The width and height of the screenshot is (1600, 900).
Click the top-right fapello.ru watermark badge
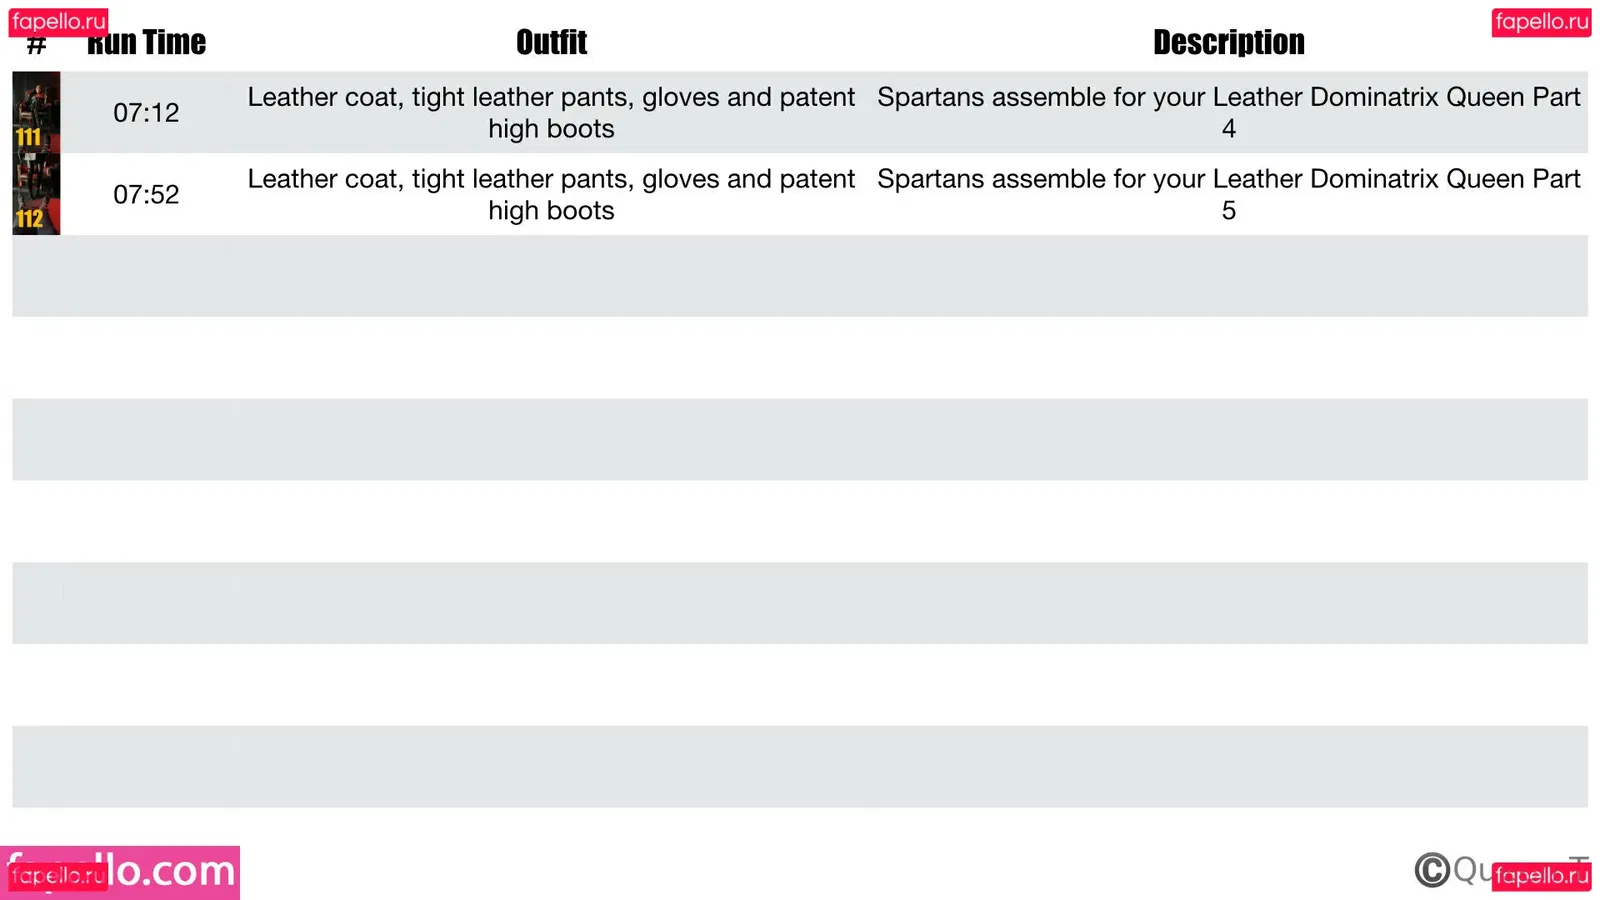click(1541, 21)
